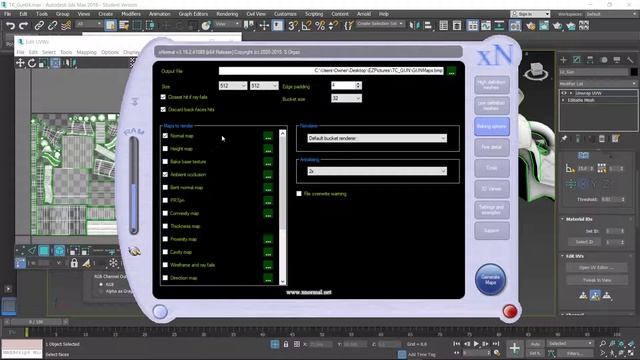Activate the Select Object tool icon
640x360 pixels.
coord(110,25)
